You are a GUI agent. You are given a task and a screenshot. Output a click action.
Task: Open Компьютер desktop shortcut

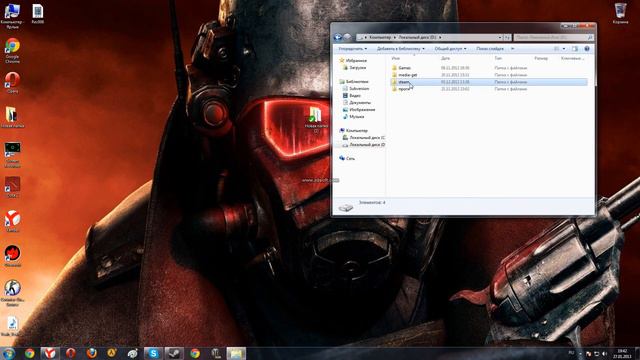click(12, 16)
